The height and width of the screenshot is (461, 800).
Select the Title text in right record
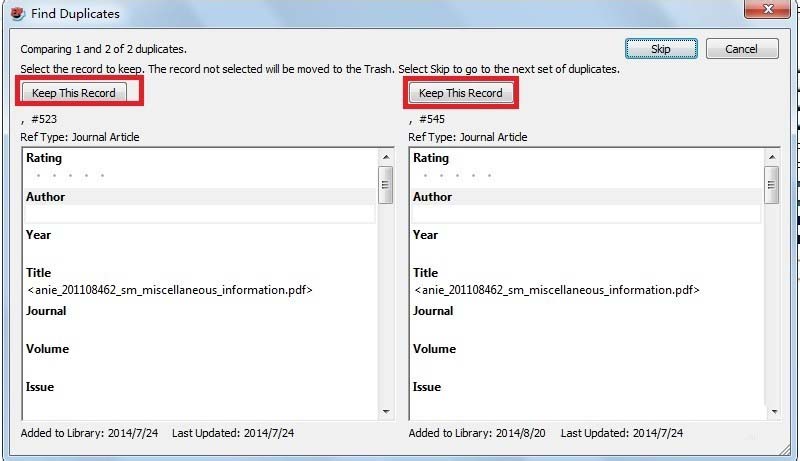(x=557, y=290)
